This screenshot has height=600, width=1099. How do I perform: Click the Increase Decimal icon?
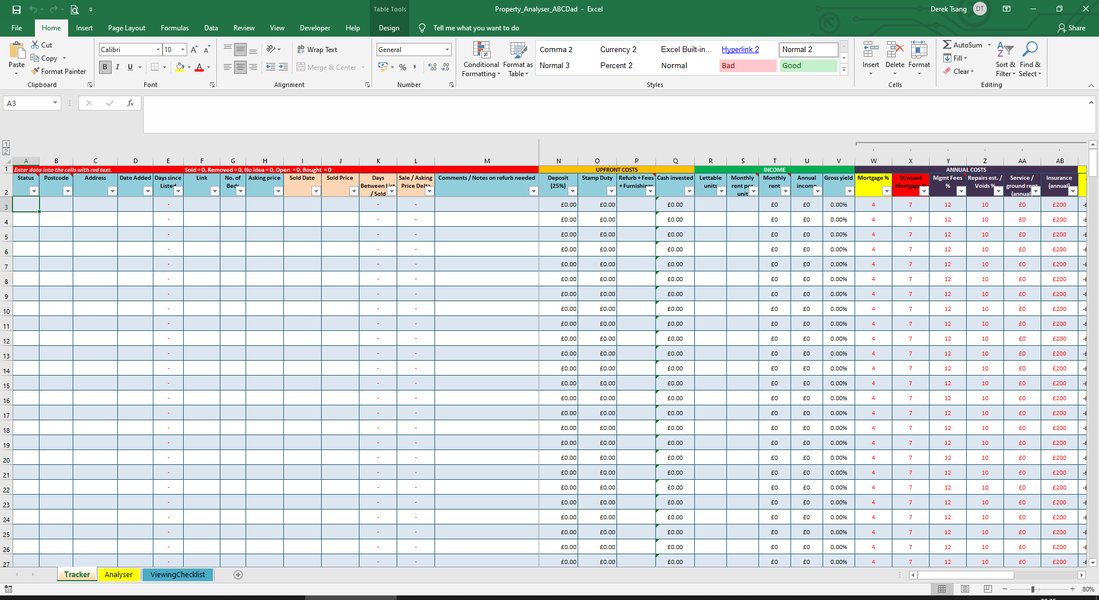432,67
